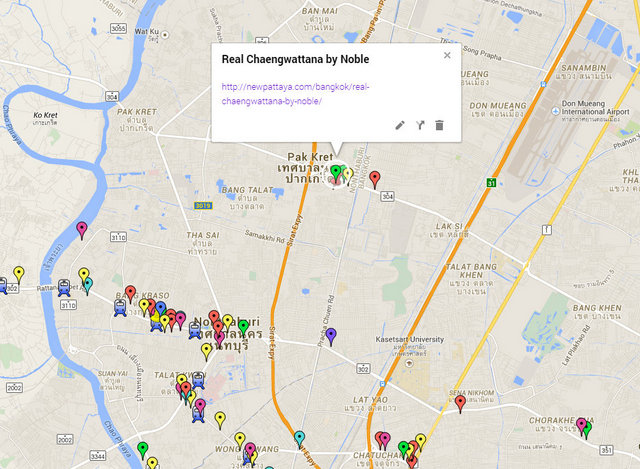640x469 pixels.
Task: Click the Talat Bang Khen label
Action: click(471, 279)
